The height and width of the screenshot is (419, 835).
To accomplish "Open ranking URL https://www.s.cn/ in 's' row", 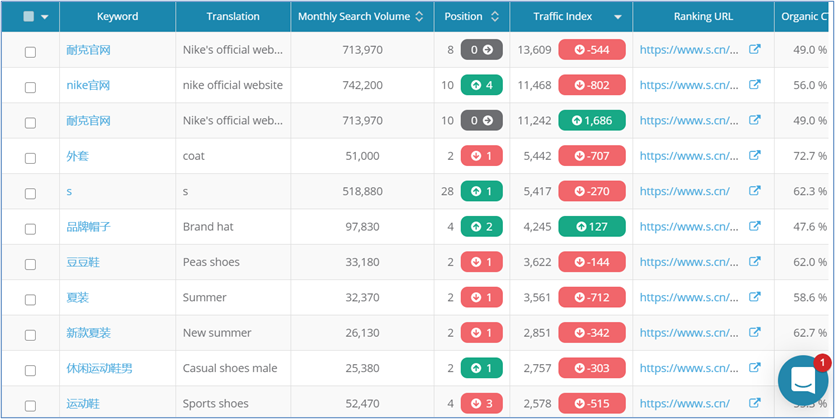I will [x=685, y=191].
